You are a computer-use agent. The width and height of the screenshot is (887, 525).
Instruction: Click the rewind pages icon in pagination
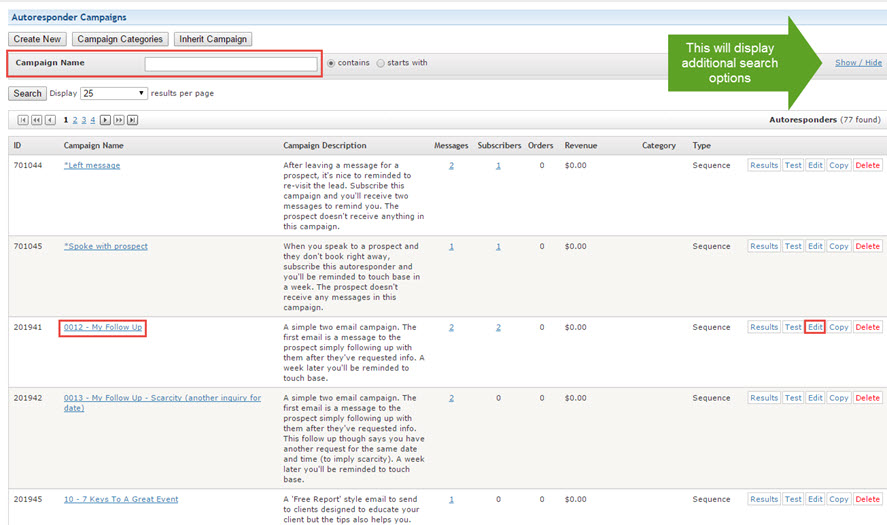(x=36, y=120)
